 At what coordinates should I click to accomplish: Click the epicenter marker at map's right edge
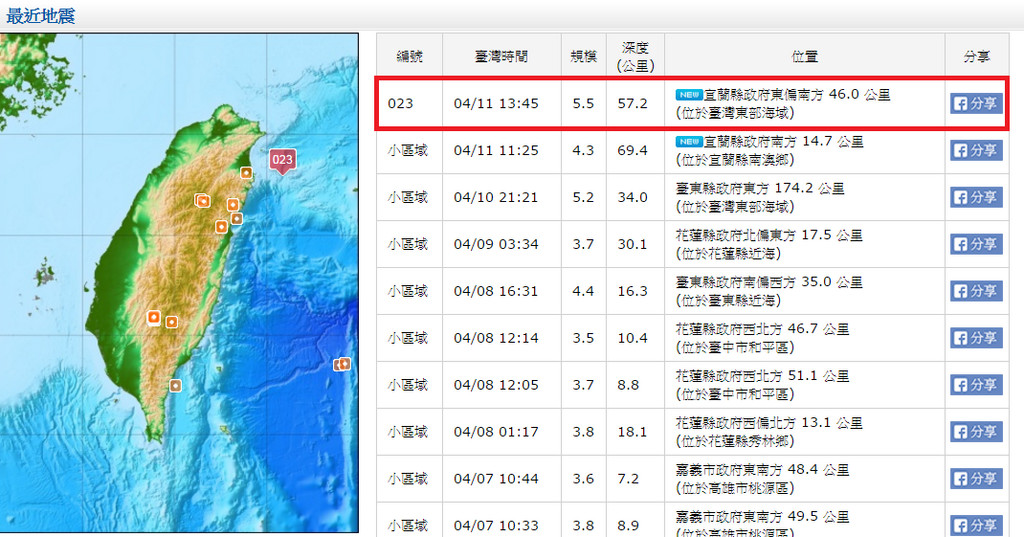pos(342,364)
